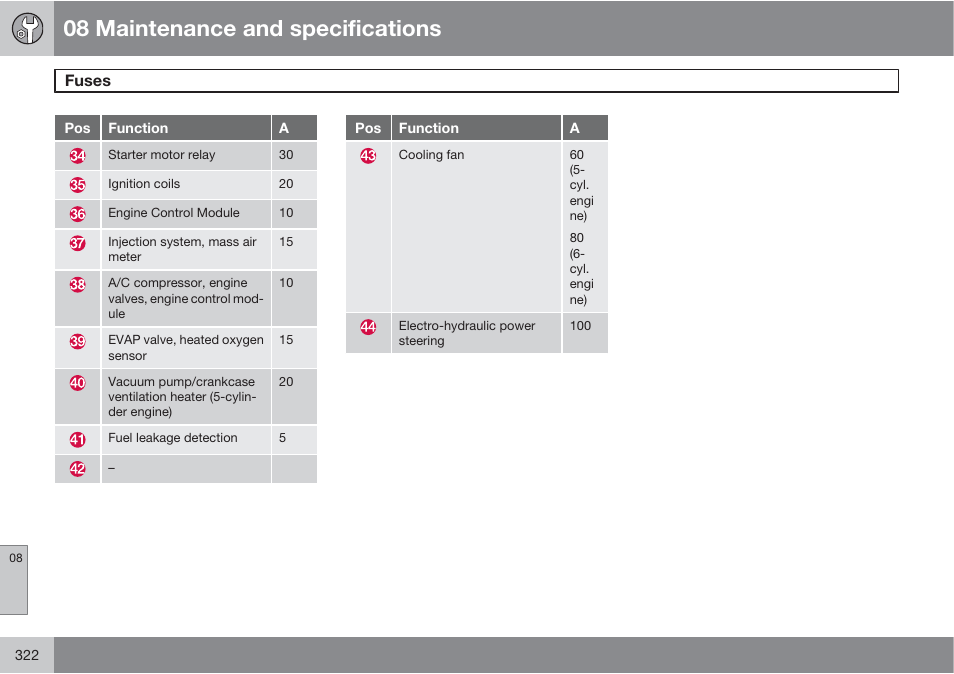Click the red fuse position 39 badge
The height and width of the screenshot is (674, 954).
(77, 341)
